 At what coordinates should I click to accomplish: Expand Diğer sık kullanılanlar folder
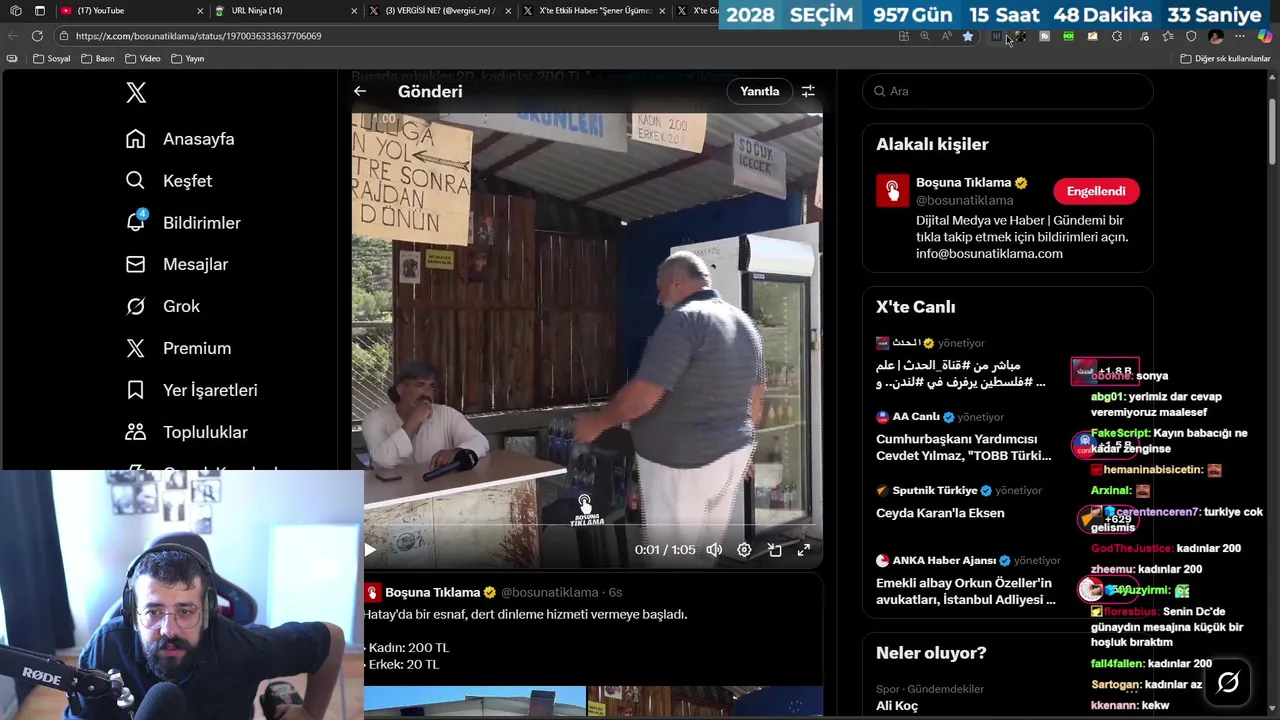pyautogui.click(x=1225, y=59)
